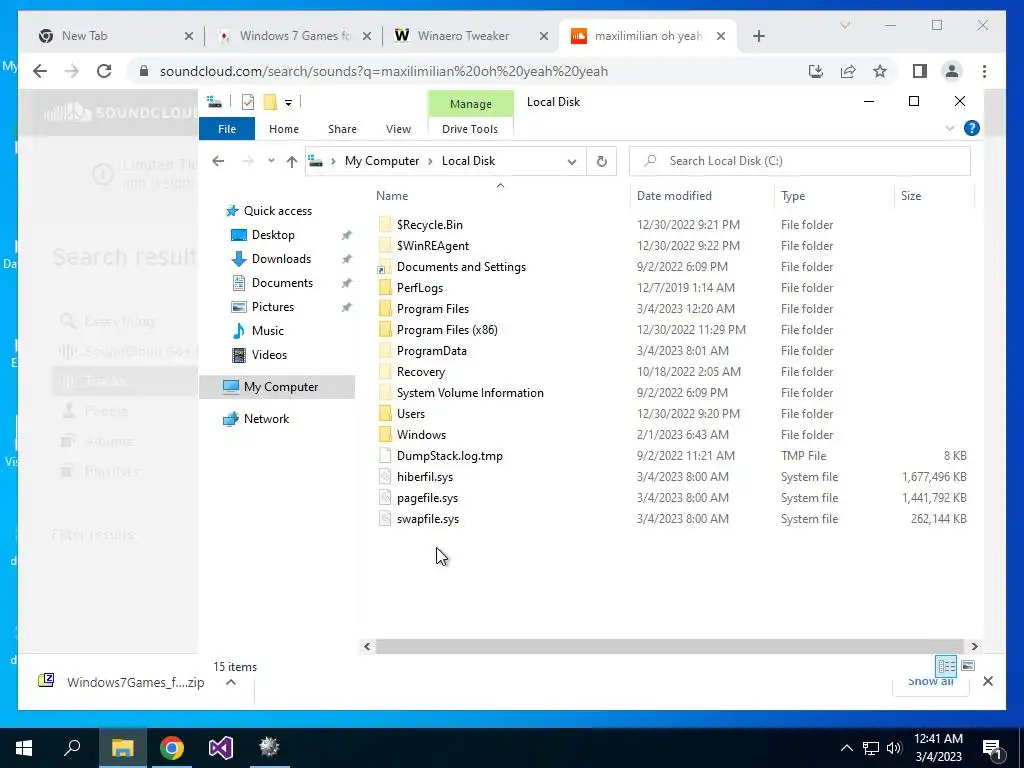
Task: Show hidden system tray icons
Action: tap(846, 748)
